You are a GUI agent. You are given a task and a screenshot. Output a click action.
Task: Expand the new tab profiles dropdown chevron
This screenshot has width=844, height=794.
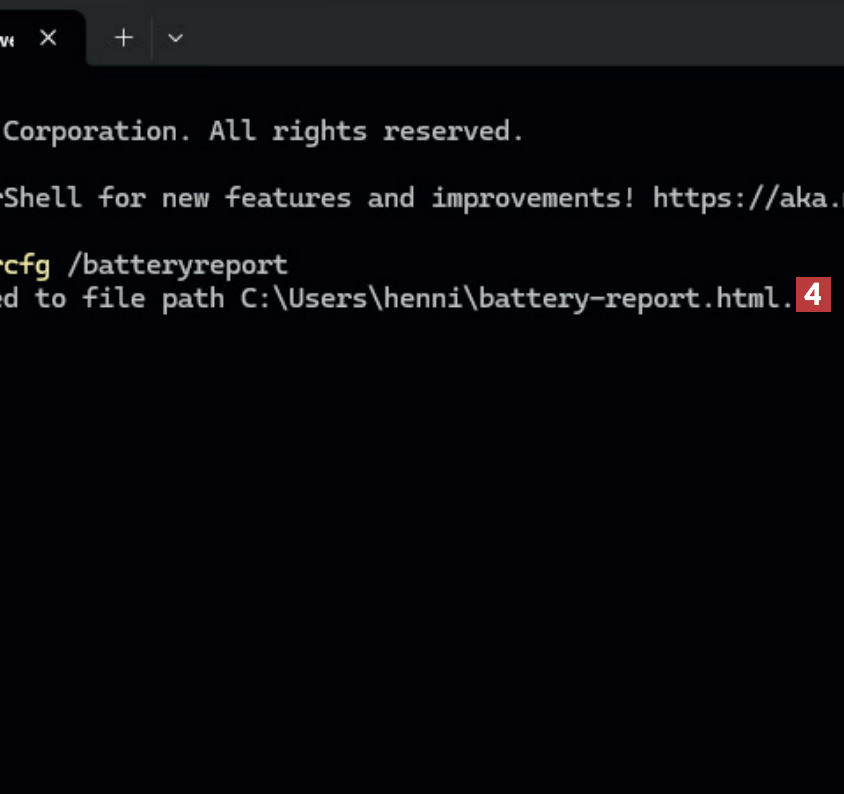pyautogui.click(x=175, y=38)
